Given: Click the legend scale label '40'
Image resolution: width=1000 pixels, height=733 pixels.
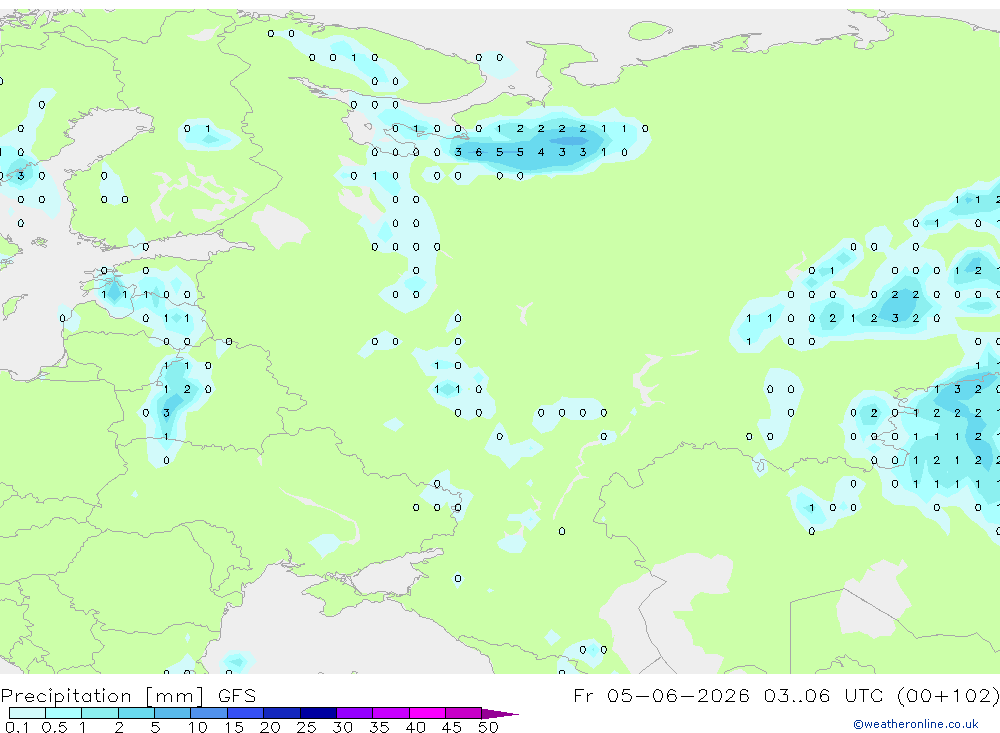Looking at the screenshot, I should pyautogui.click(x=415, y=727).
